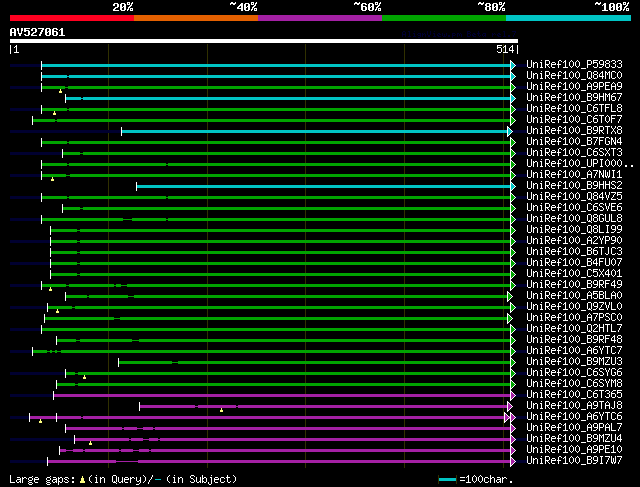The image size is (640, 487).
Task: Click the white query sequence bar
Action: [x=264, y=41]
